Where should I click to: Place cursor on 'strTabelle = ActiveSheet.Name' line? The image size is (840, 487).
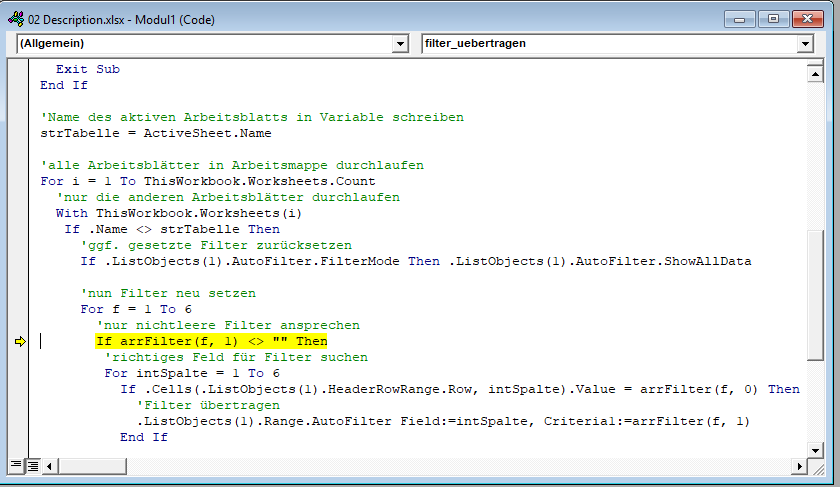(x=155, y=133)
